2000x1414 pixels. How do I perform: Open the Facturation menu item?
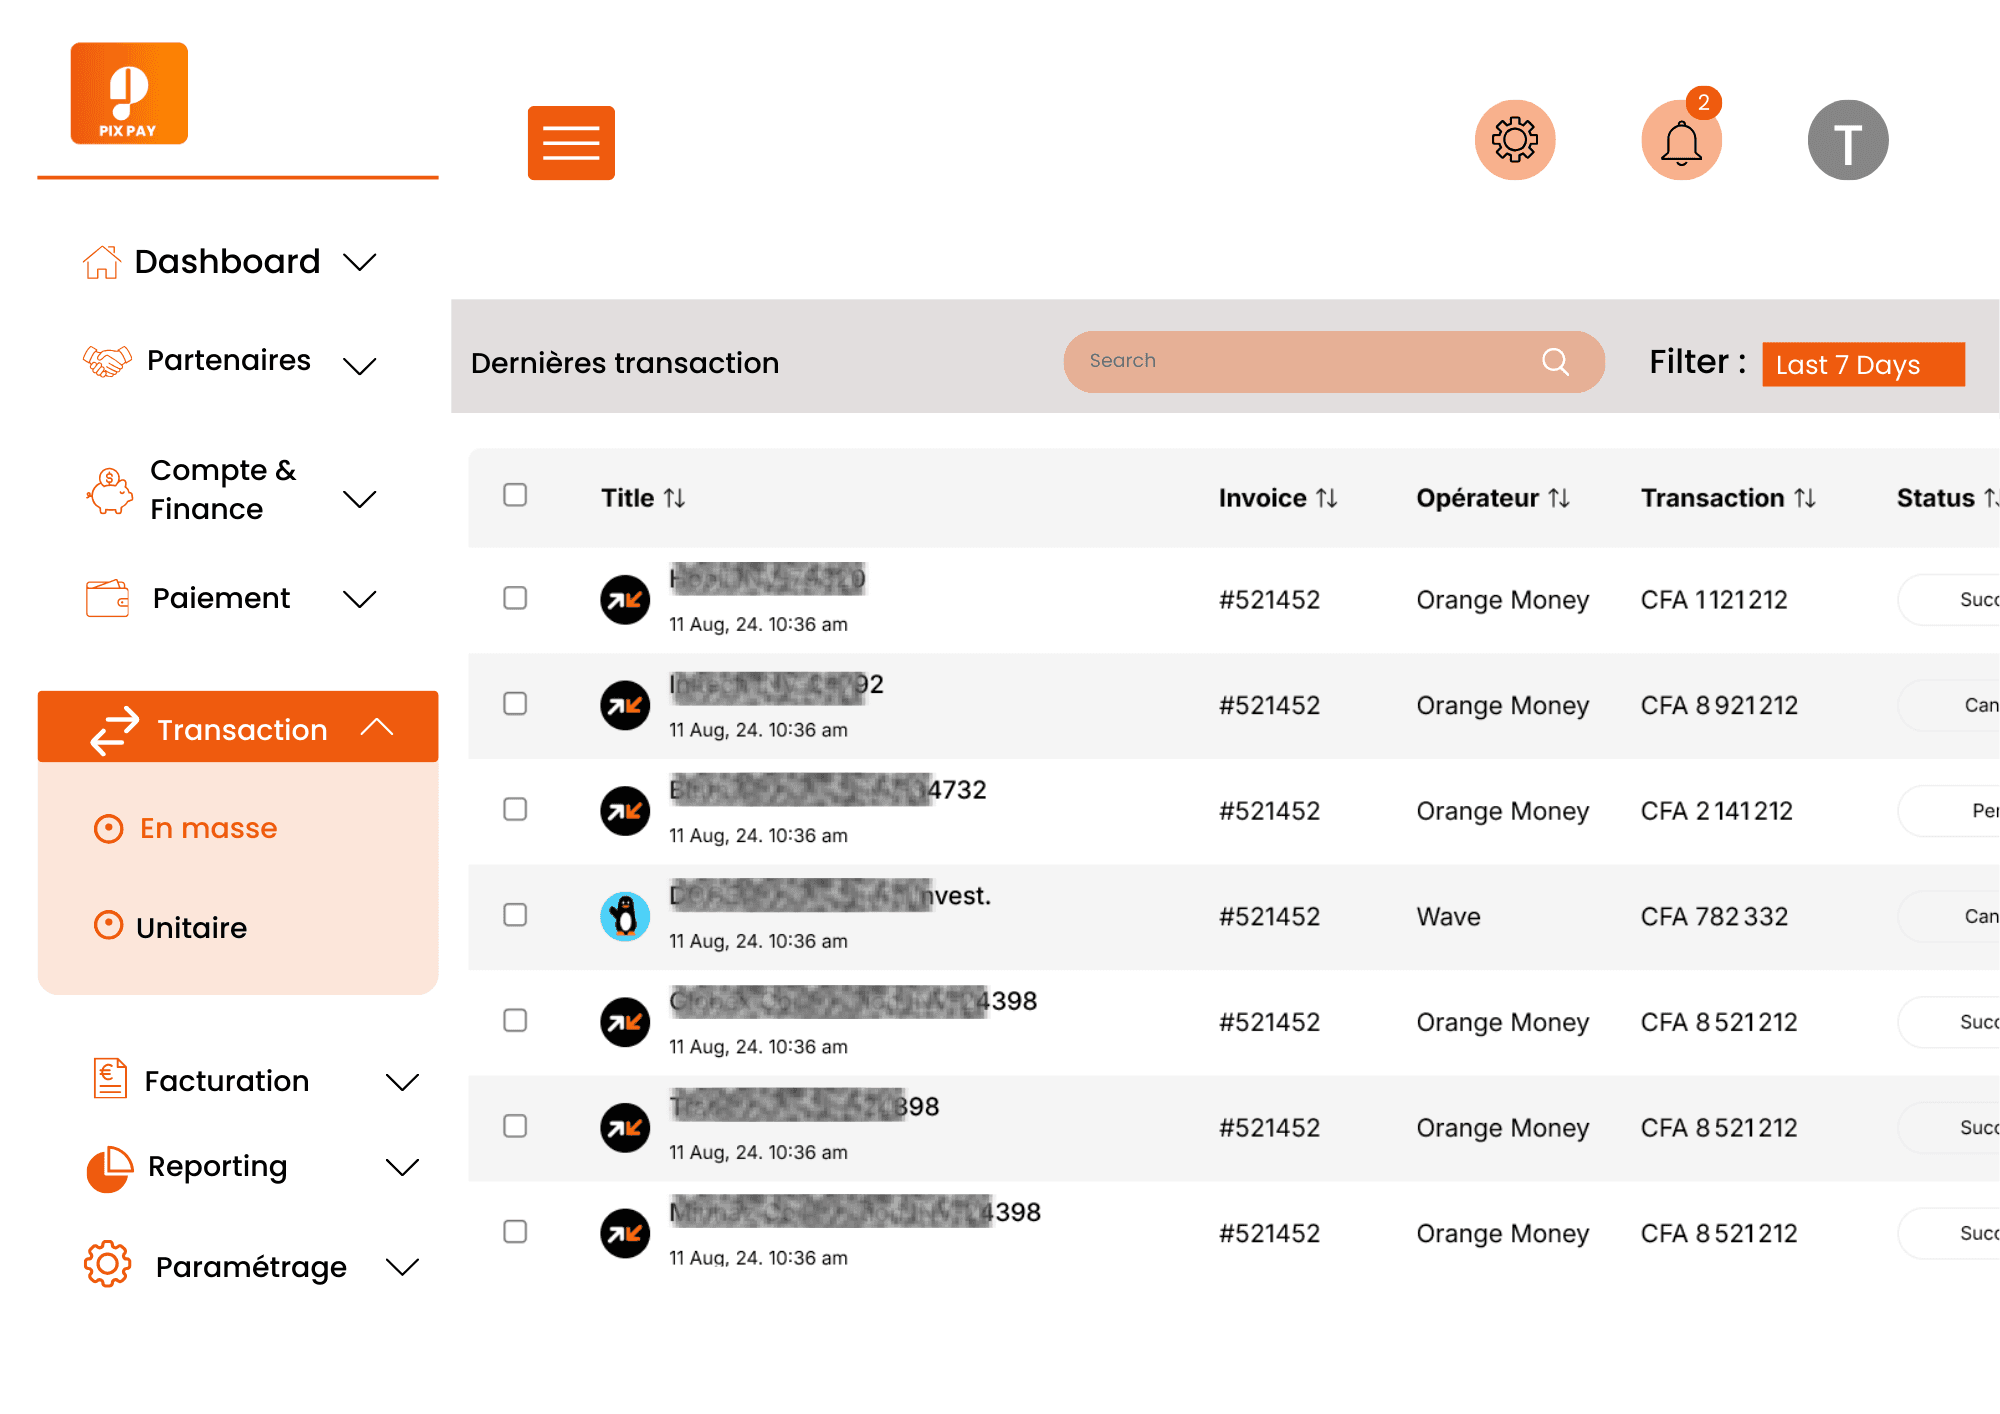(x=227, y=1081)
